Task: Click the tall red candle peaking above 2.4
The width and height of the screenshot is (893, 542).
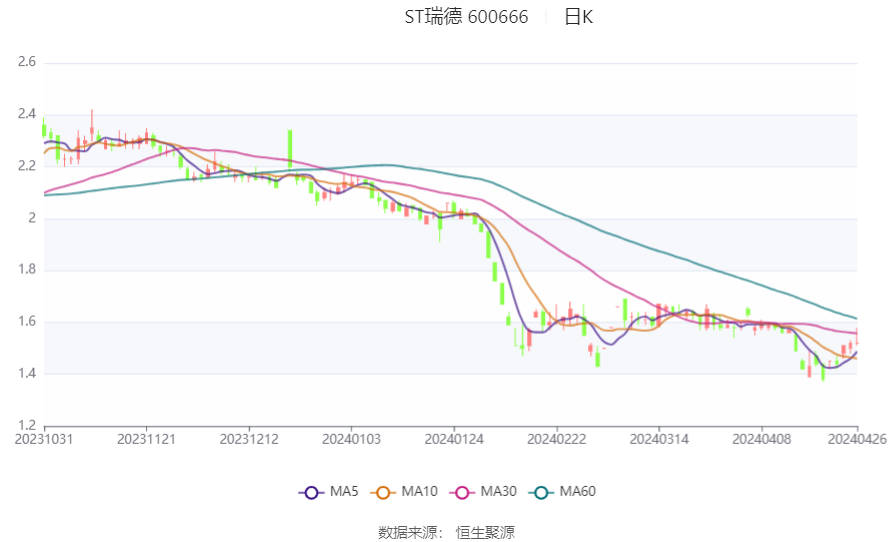Action: tap(92, 125)
